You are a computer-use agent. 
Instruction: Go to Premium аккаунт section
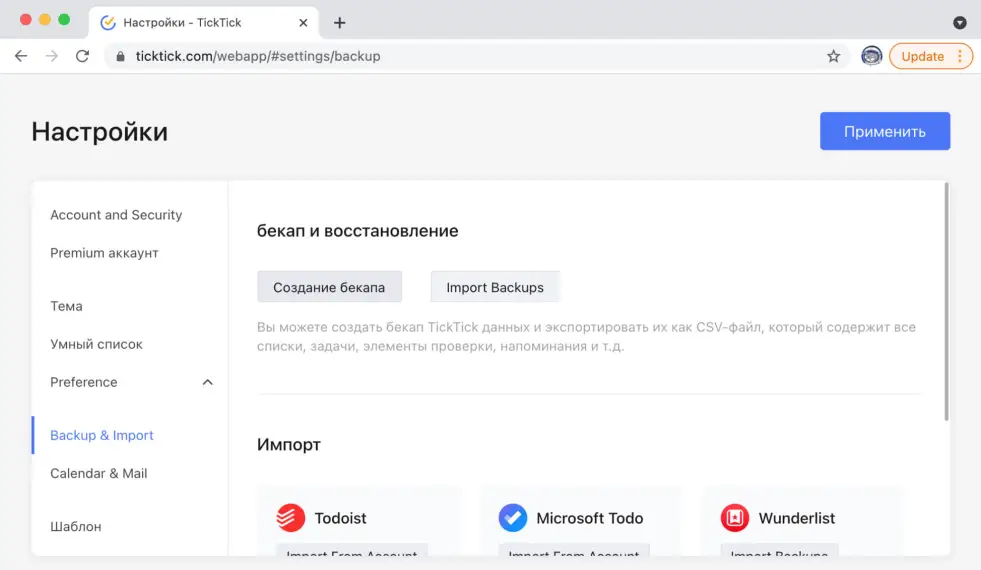coord(104,253)
